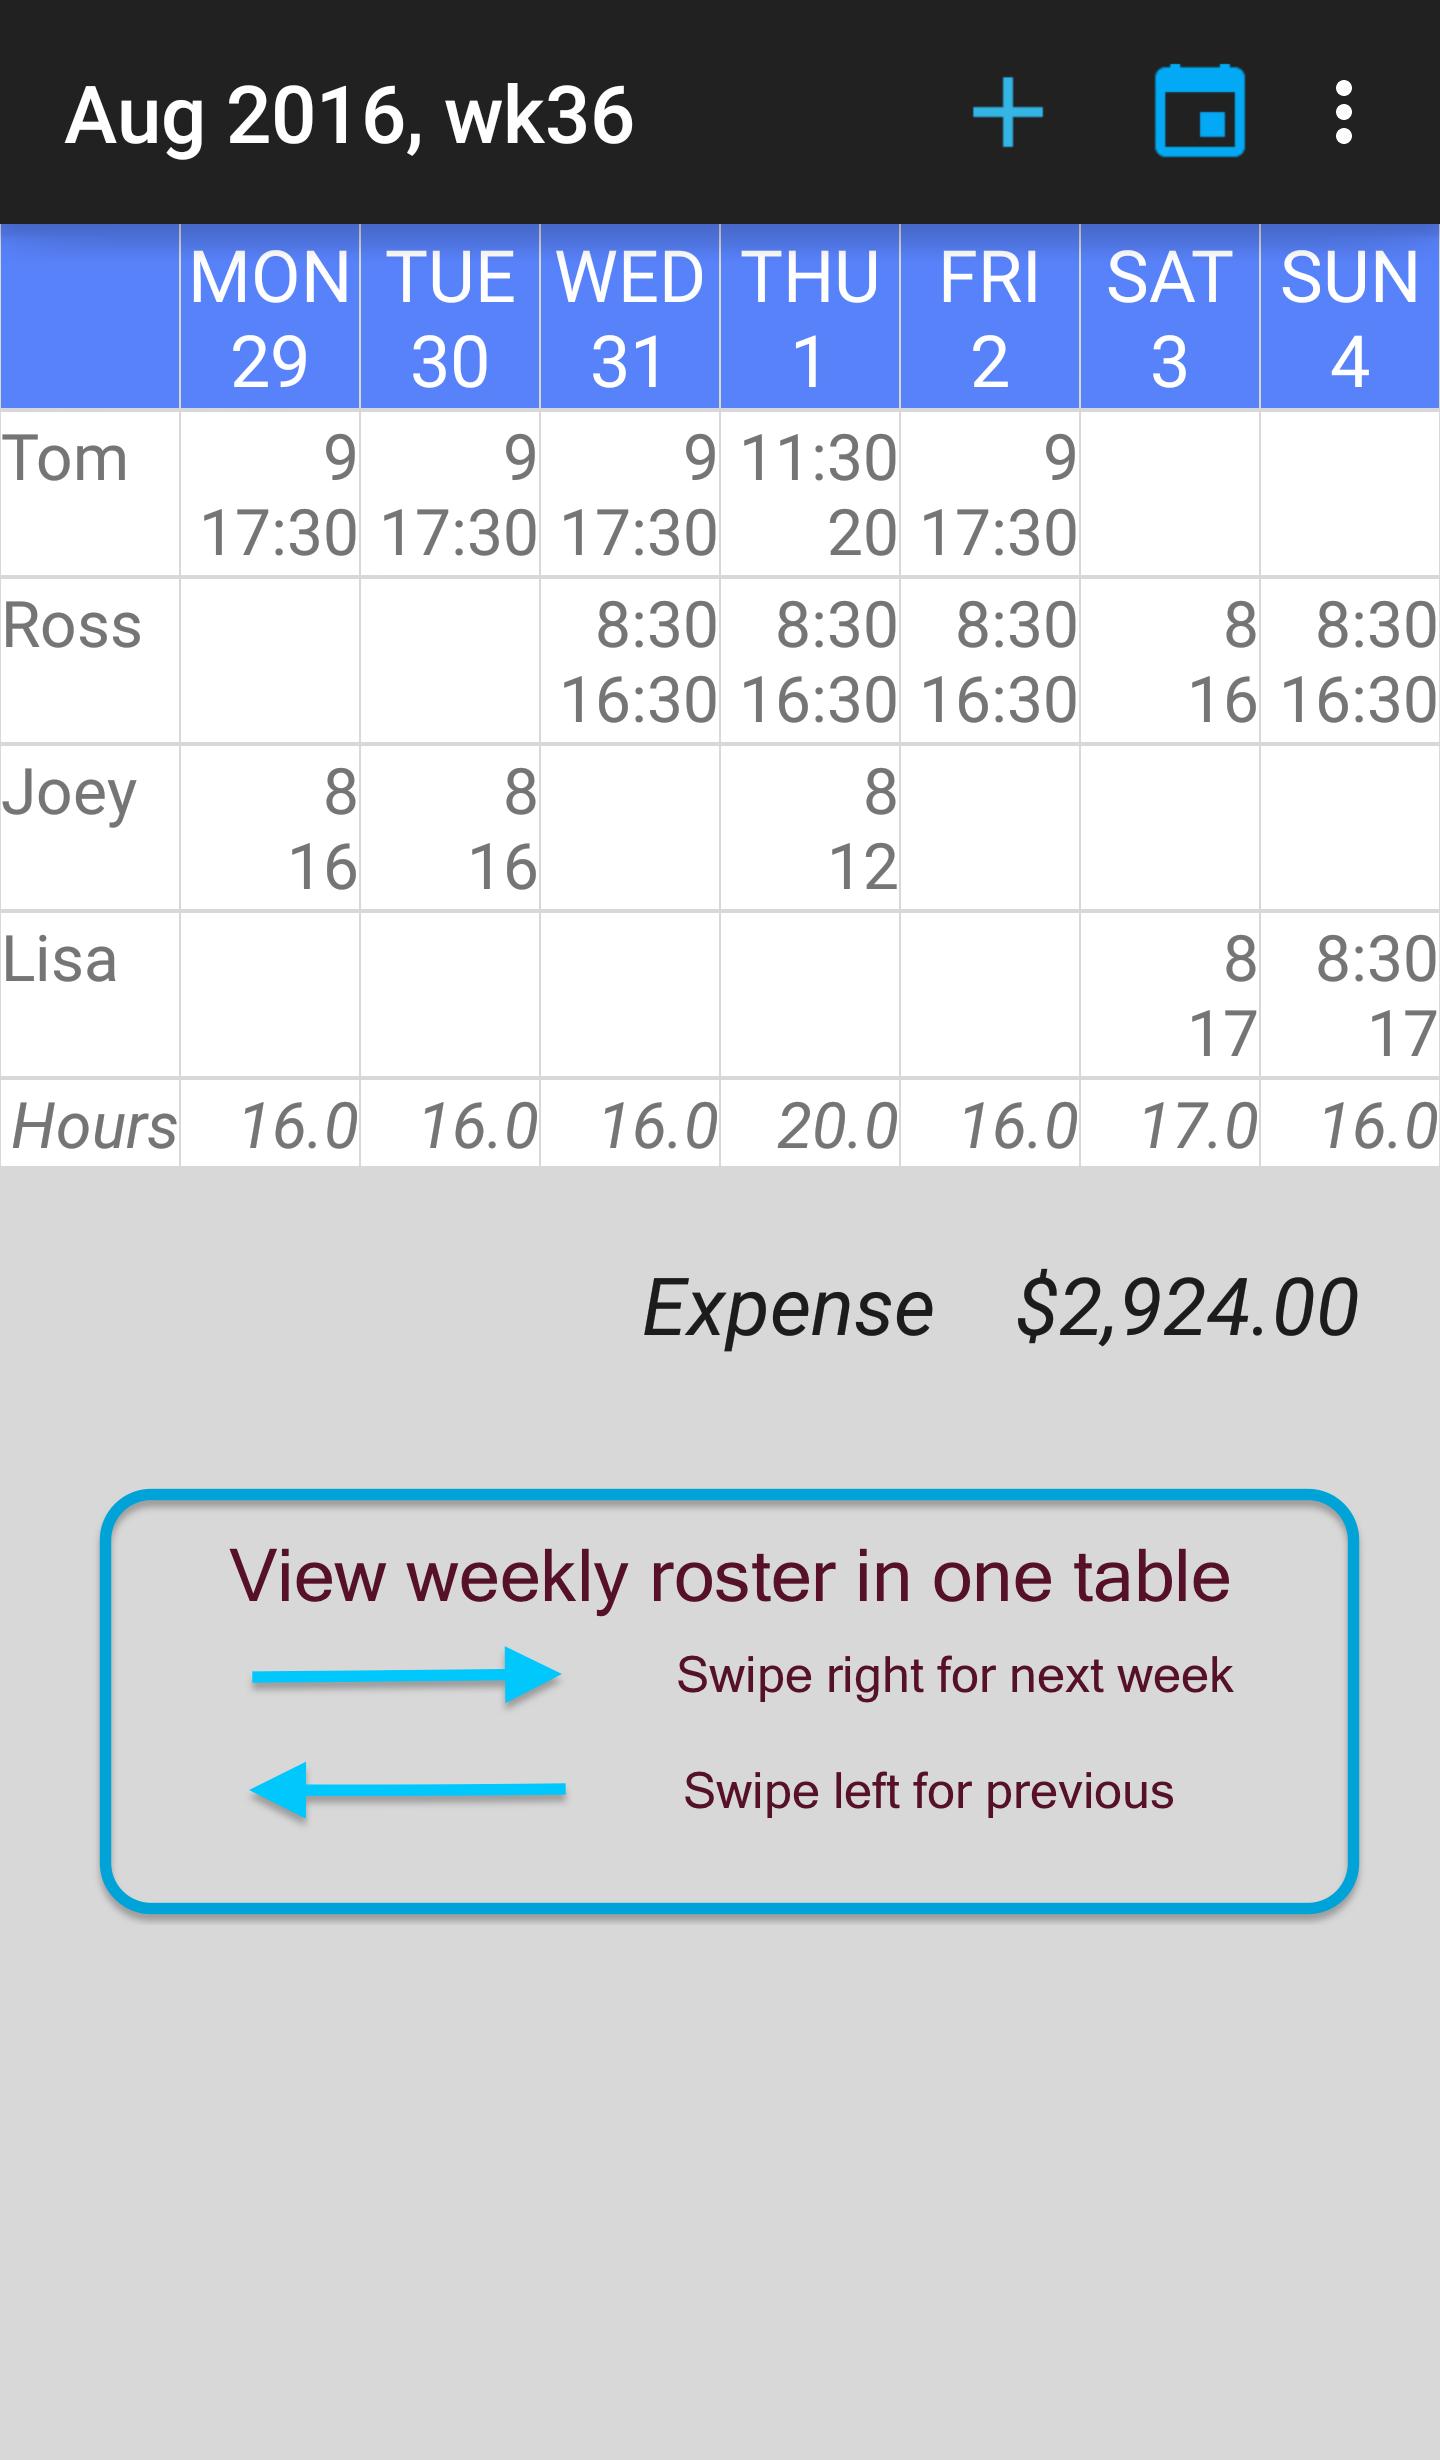Select the SUN 4 column header
Image resolution: width=1440 pixels, height=2460 pixels.
click(1350, 318)
